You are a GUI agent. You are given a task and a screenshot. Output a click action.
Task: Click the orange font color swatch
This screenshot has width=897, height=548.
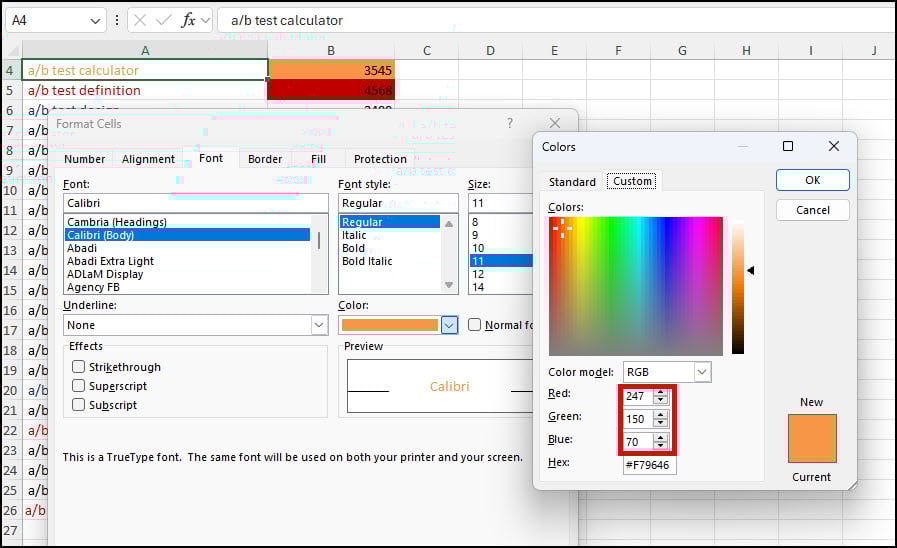pyautogui.click(x=390, y=325)
